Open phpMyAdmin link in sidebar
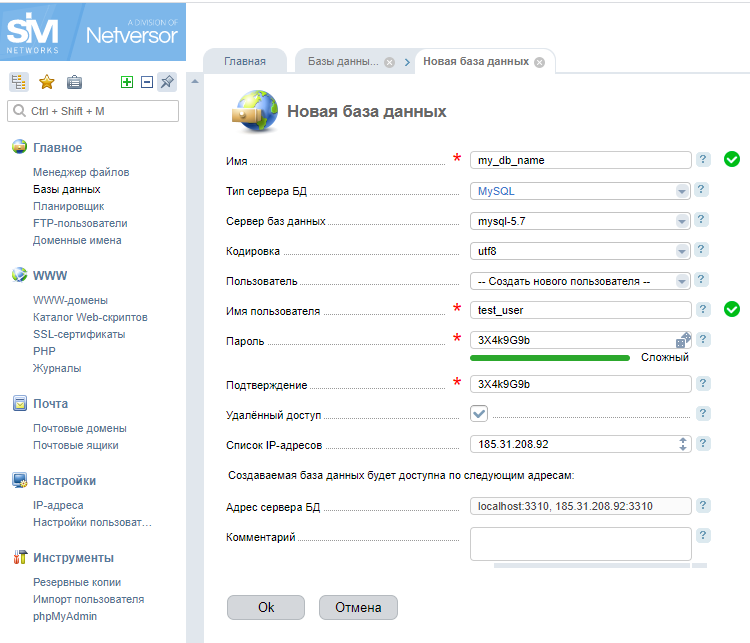The image size is (750, 643). tap(65, 616)
